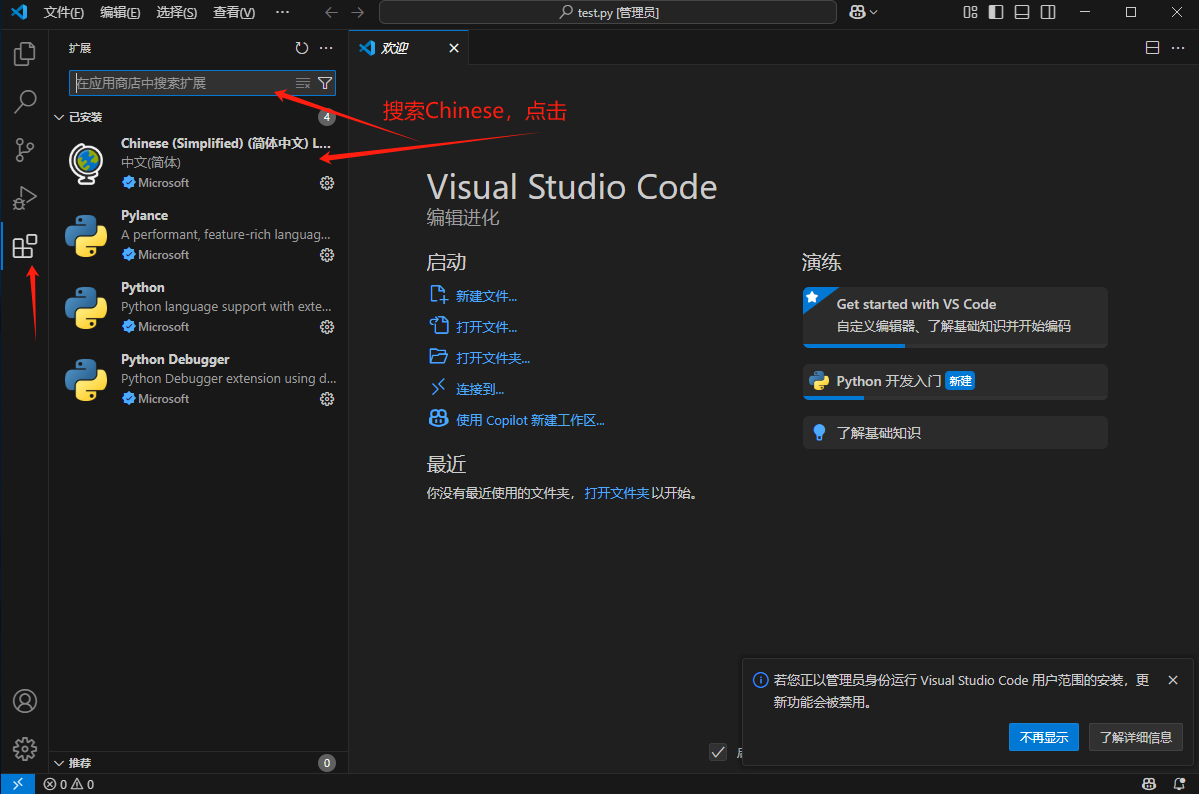The image size is (1199, 794).
Task: Click the 打开文件夹... start link
Action: click(x=493, y=358)
